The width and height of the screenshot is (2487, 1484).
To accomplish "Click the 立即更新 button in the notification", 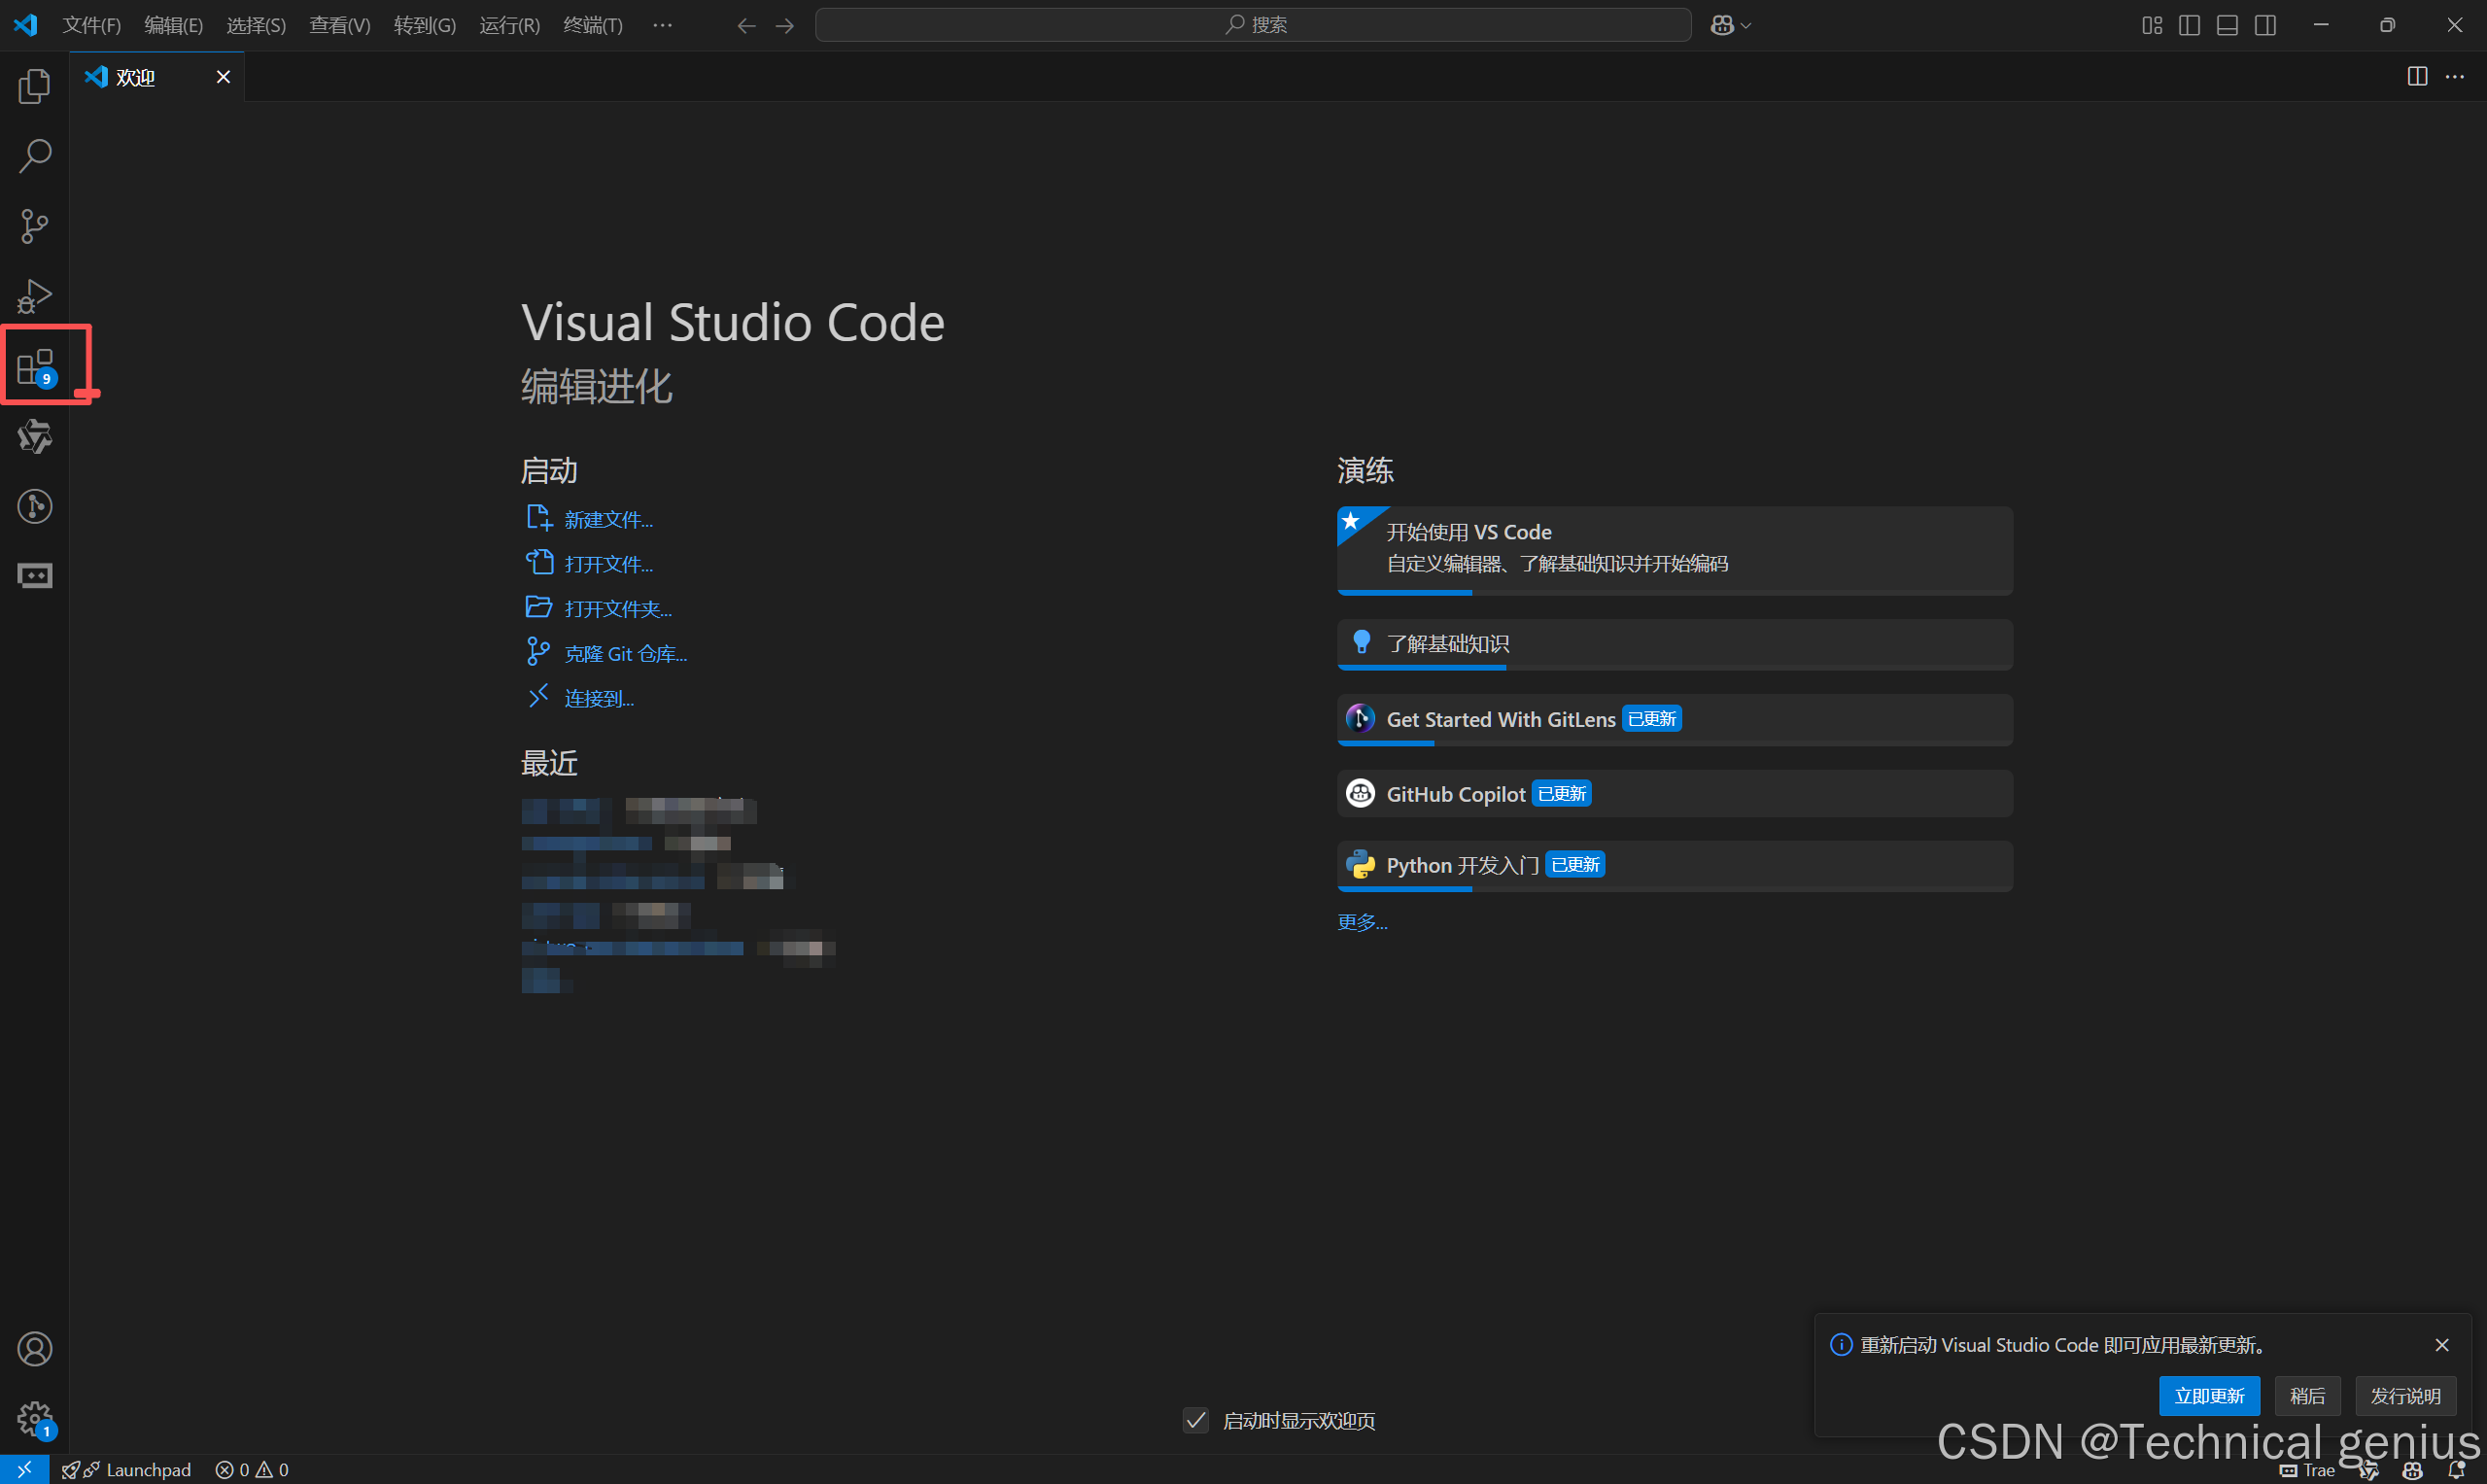I will pos(2209,1395).
